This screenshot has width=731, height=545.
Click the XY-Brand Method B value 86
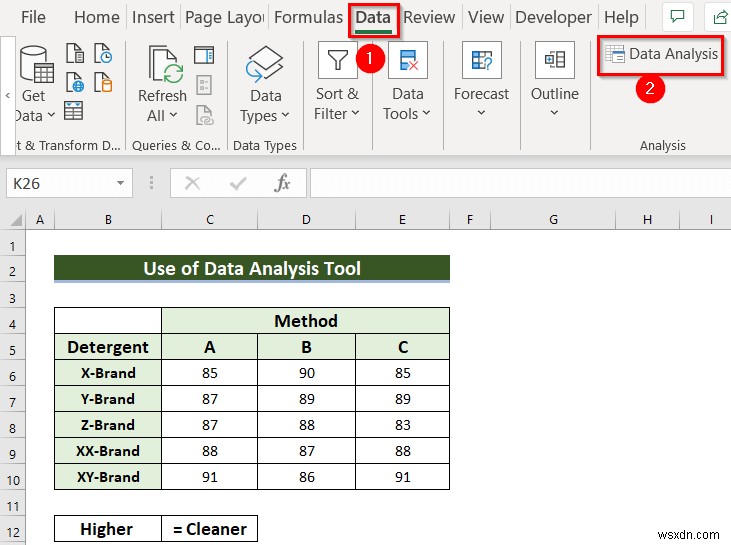point(306,477)
